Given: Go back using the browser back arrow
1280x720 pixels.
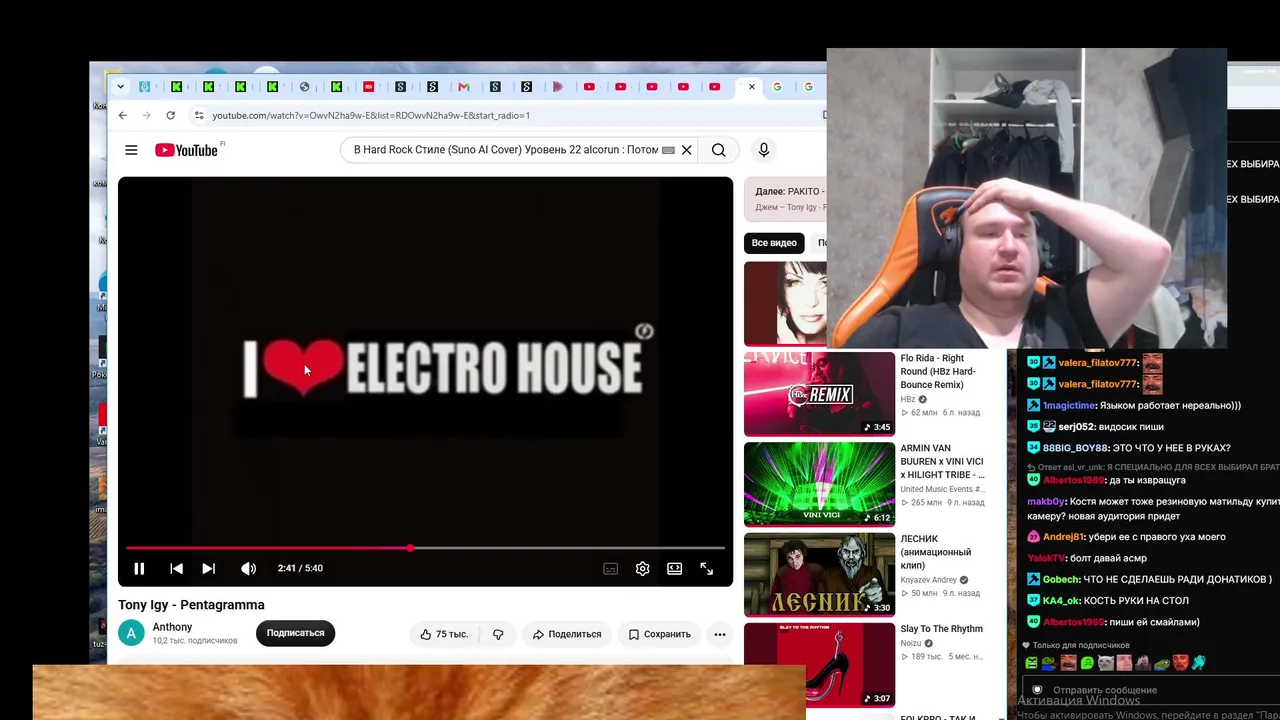Looking at the screenshot, I should (123, 115).
